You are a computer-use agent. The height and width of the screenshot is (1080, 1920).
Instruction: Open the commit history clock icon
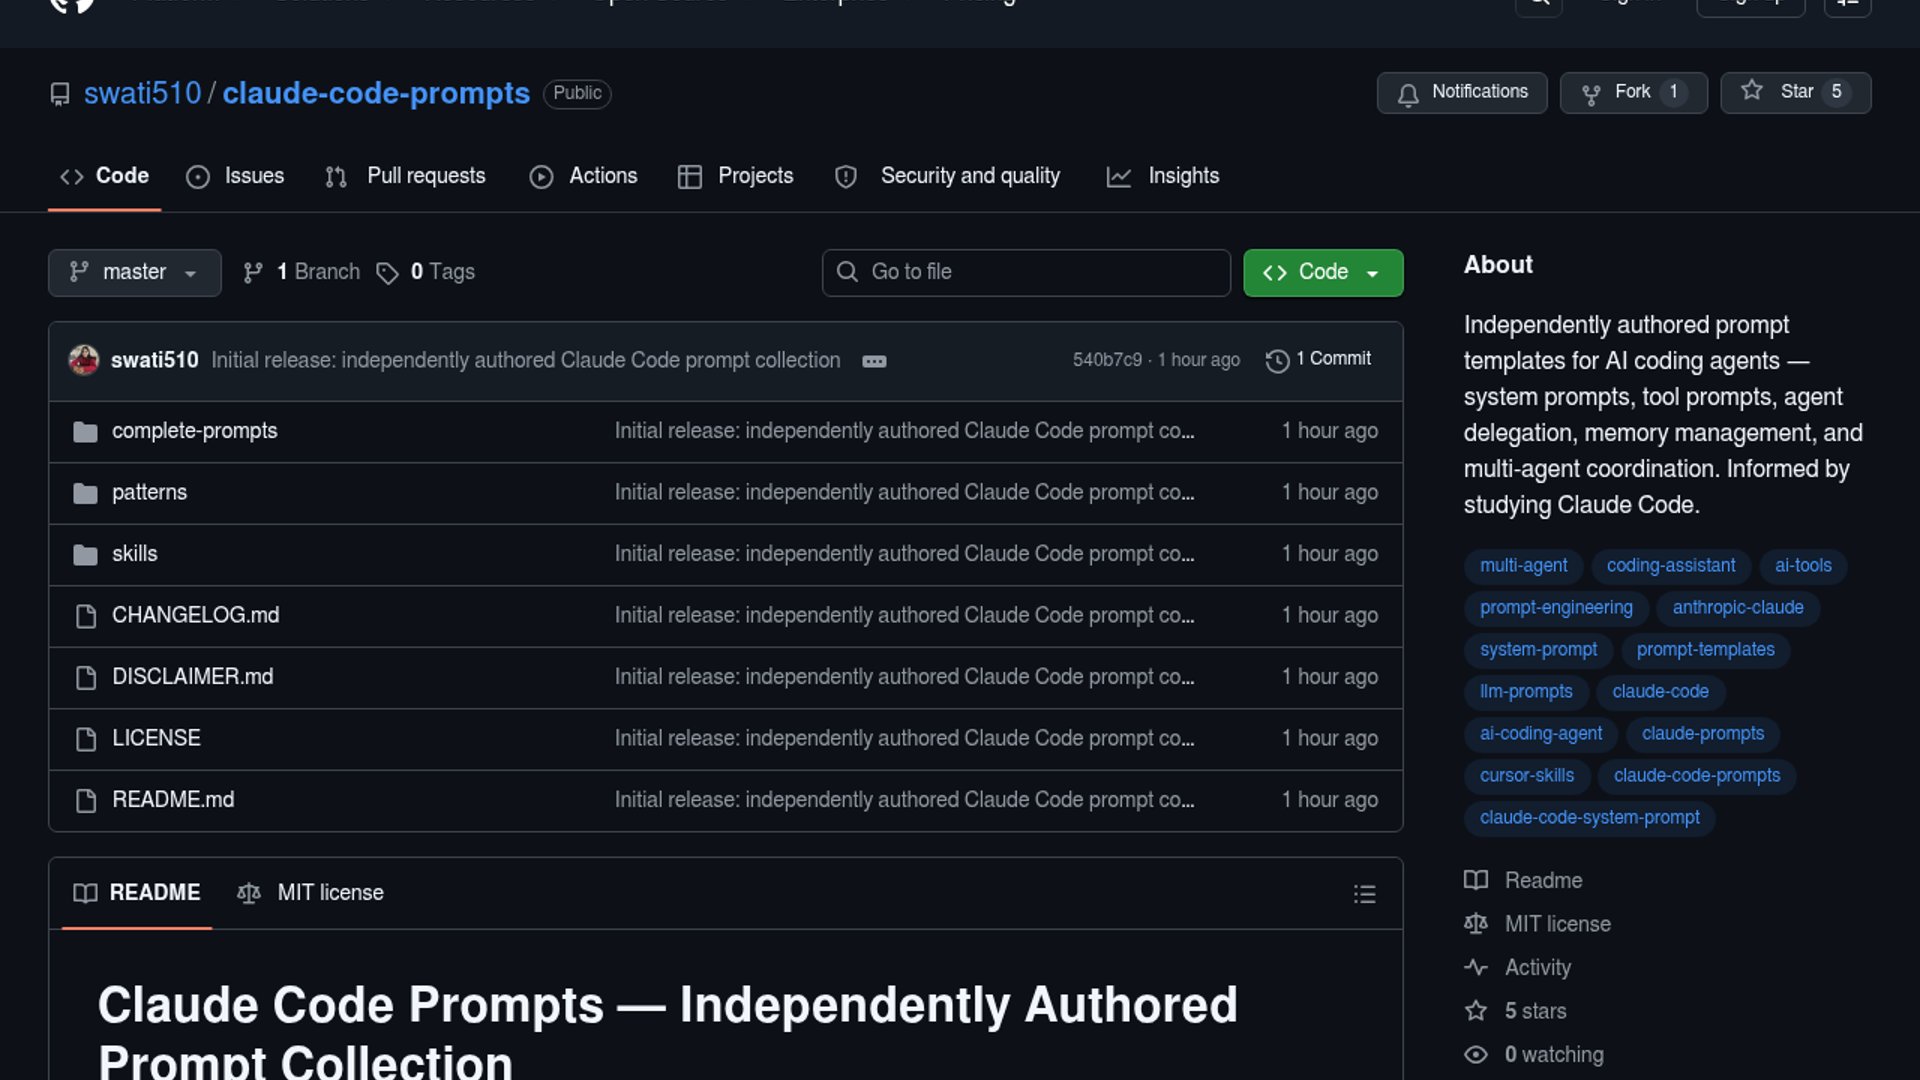(x=1277, y=360)
